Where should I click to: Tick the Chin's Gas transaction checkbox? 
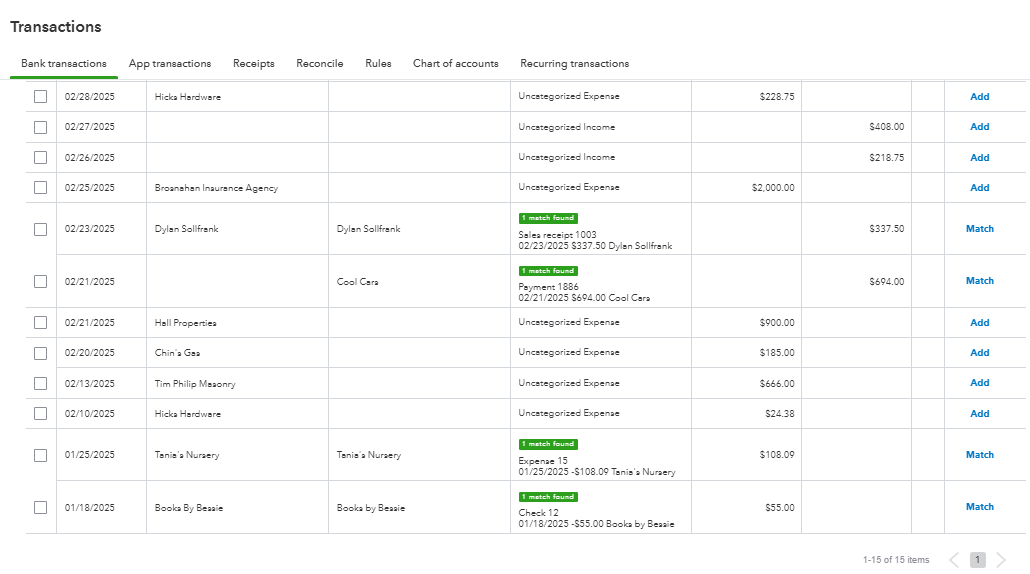click(40, 353)
